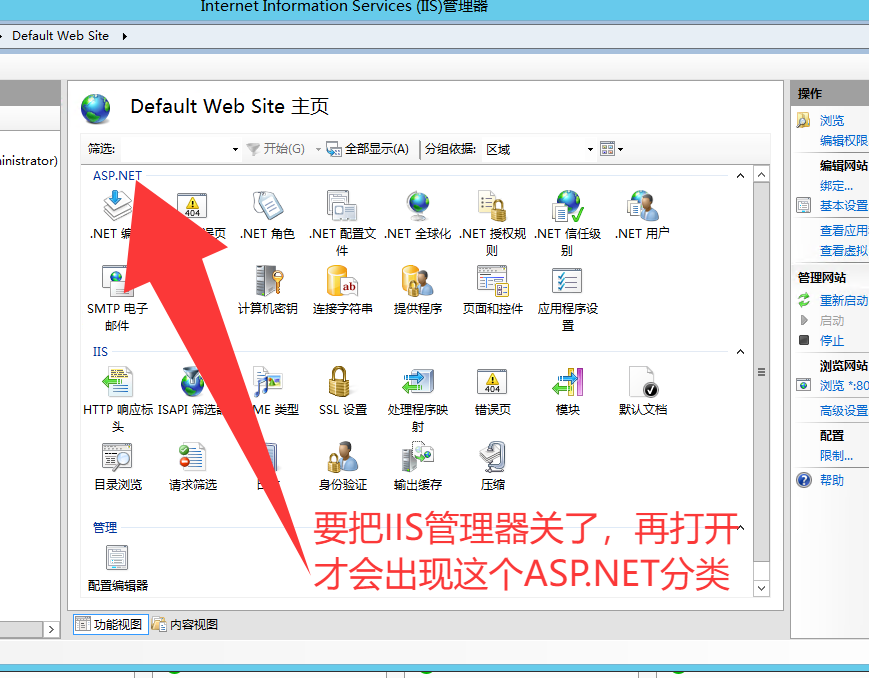Click Default Web Site in breadcrumb
This screenshot has height=678, width=869.
pyautogui.click(x=60, y=36)
